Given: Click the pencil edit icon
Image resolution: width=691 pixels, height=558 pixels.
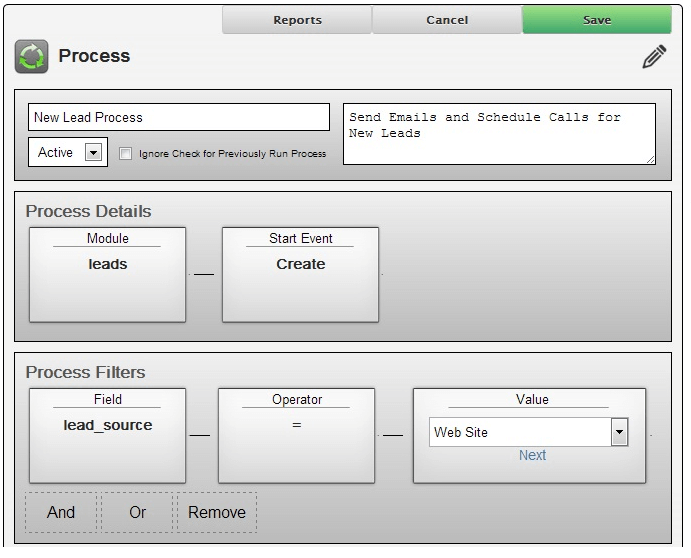Looking at the screenshot, I should [x=654, y=56].
